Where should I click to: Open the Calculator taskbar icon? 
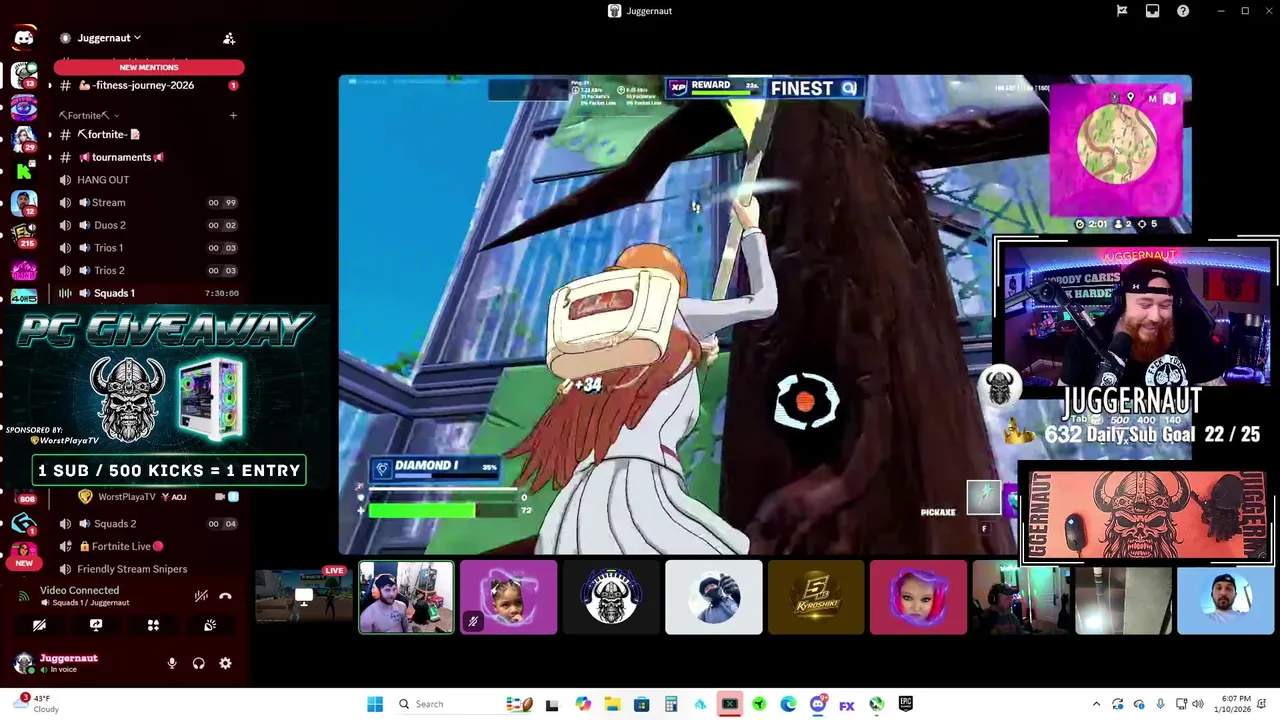point(671,704)
